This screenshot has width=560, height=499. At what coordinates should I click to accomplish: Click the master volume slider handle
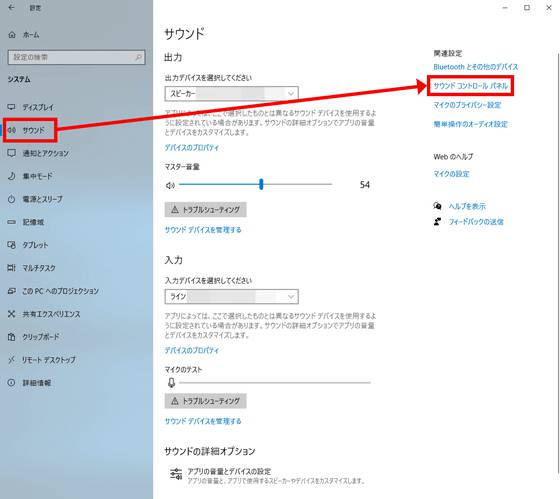tap(261, 184)
